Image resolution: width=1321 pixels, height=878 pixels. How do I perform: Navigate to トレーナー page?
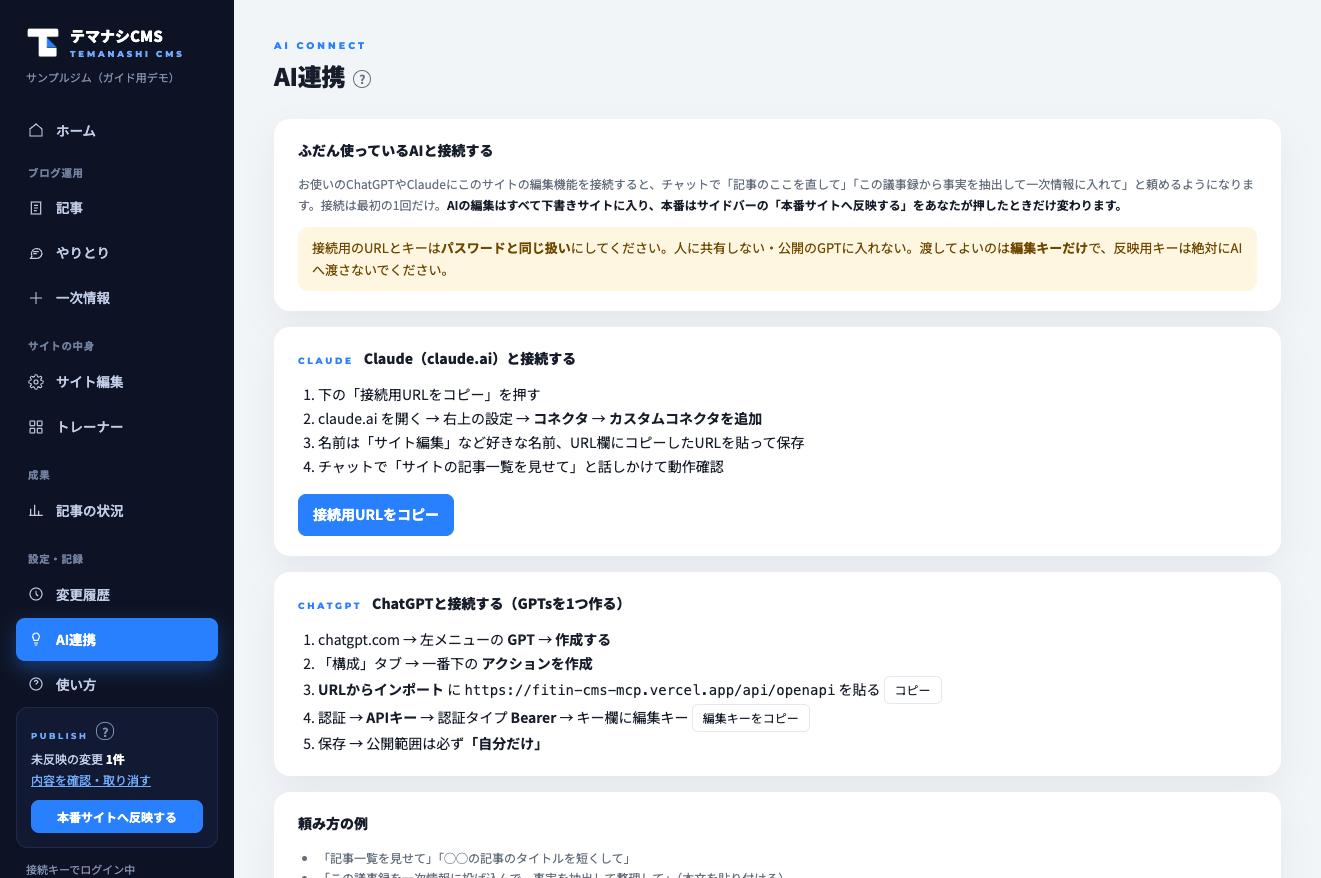coord(117,427)
